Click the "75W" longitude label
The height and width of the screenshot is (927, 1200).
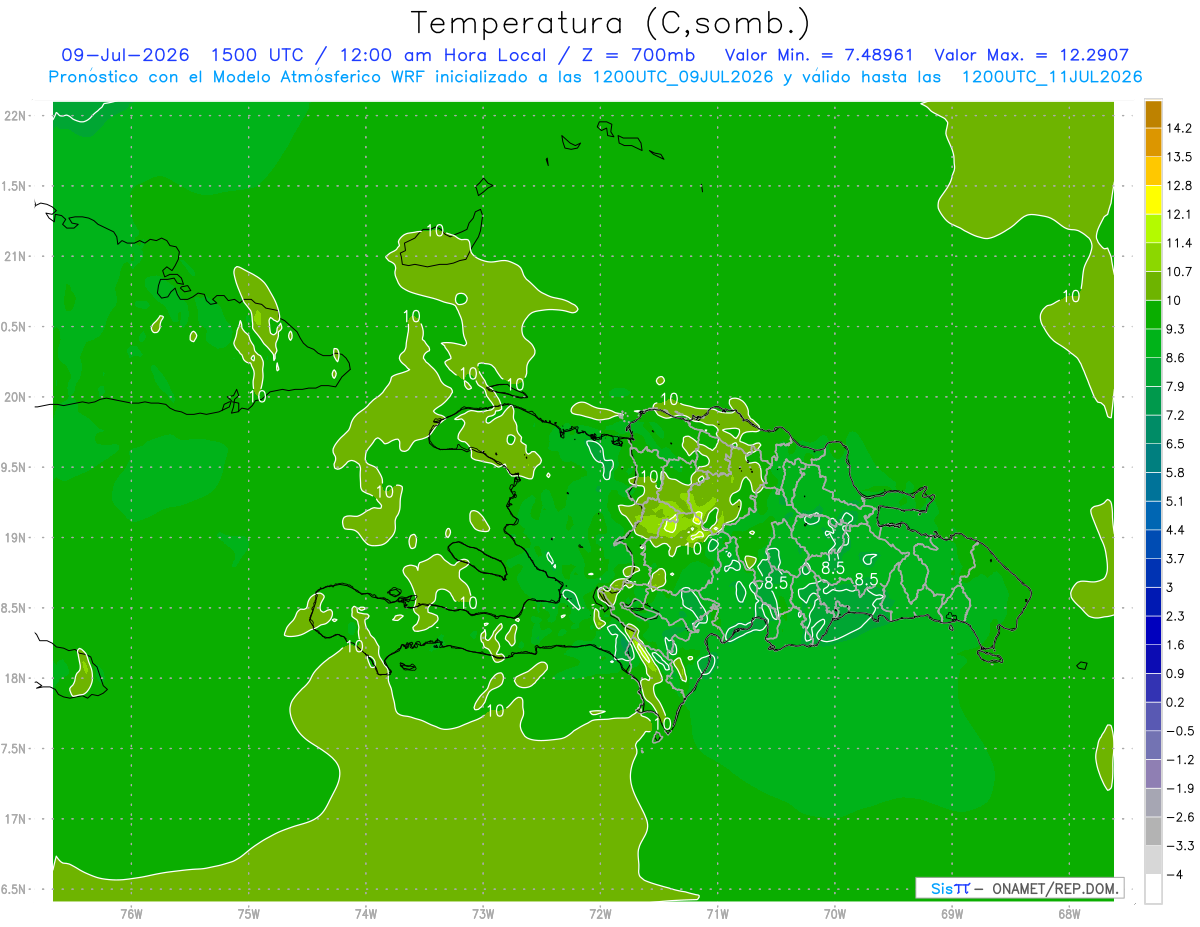(249, 914)
